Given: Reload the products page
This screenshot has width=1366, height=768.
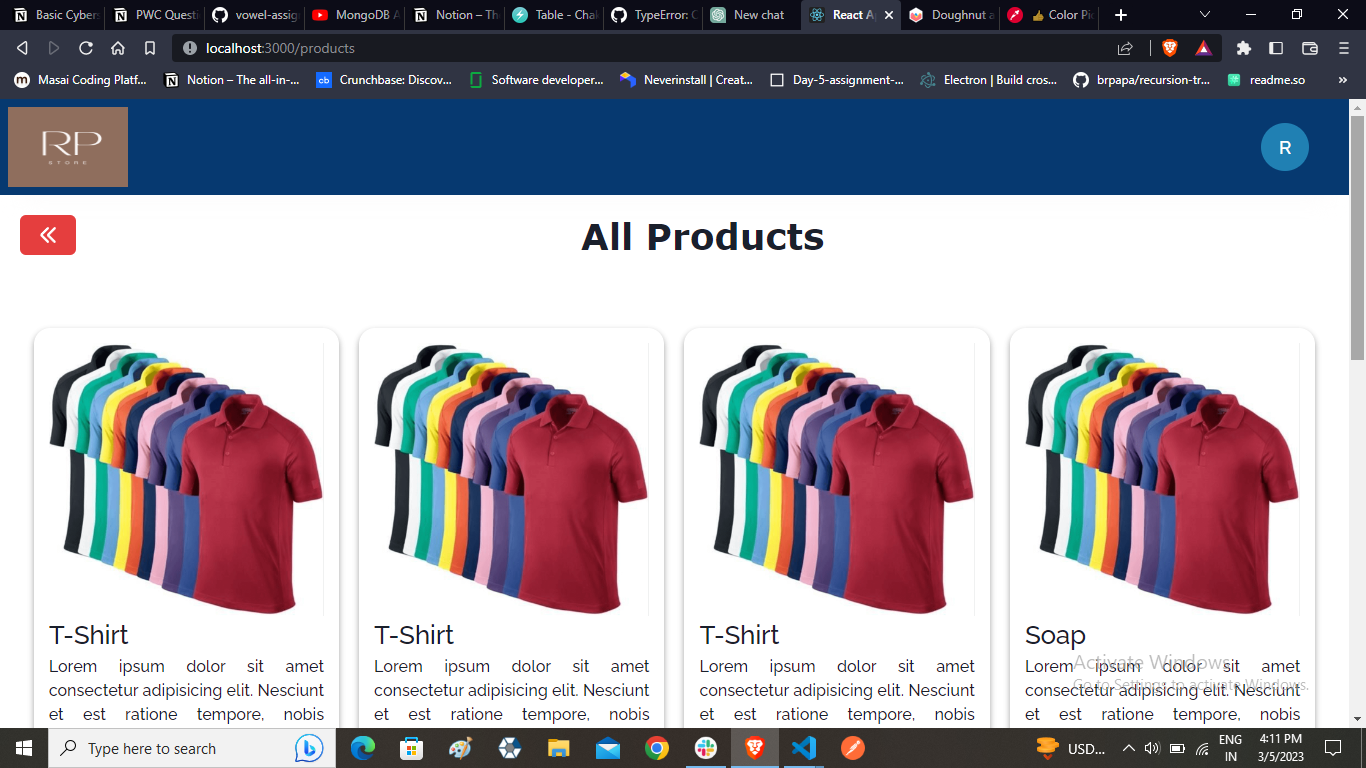Looking at the screenshot, I should coord(86,47).
